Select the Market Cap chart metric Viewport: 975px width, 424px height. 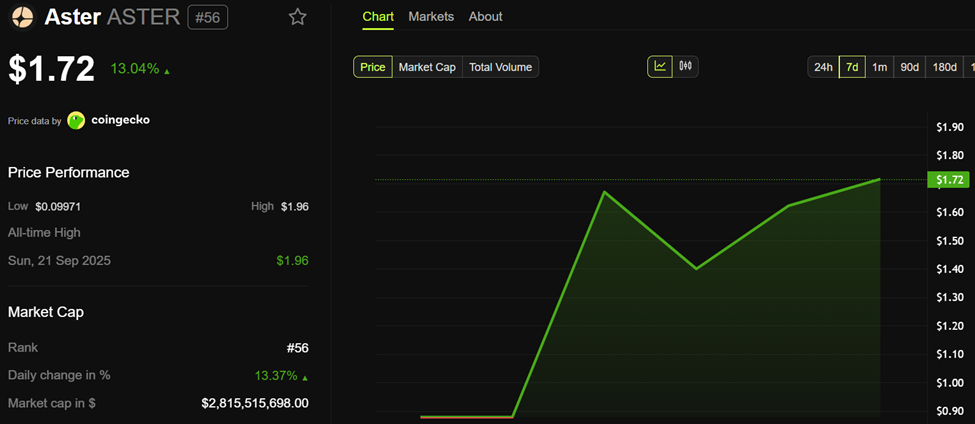coord(427,67)
